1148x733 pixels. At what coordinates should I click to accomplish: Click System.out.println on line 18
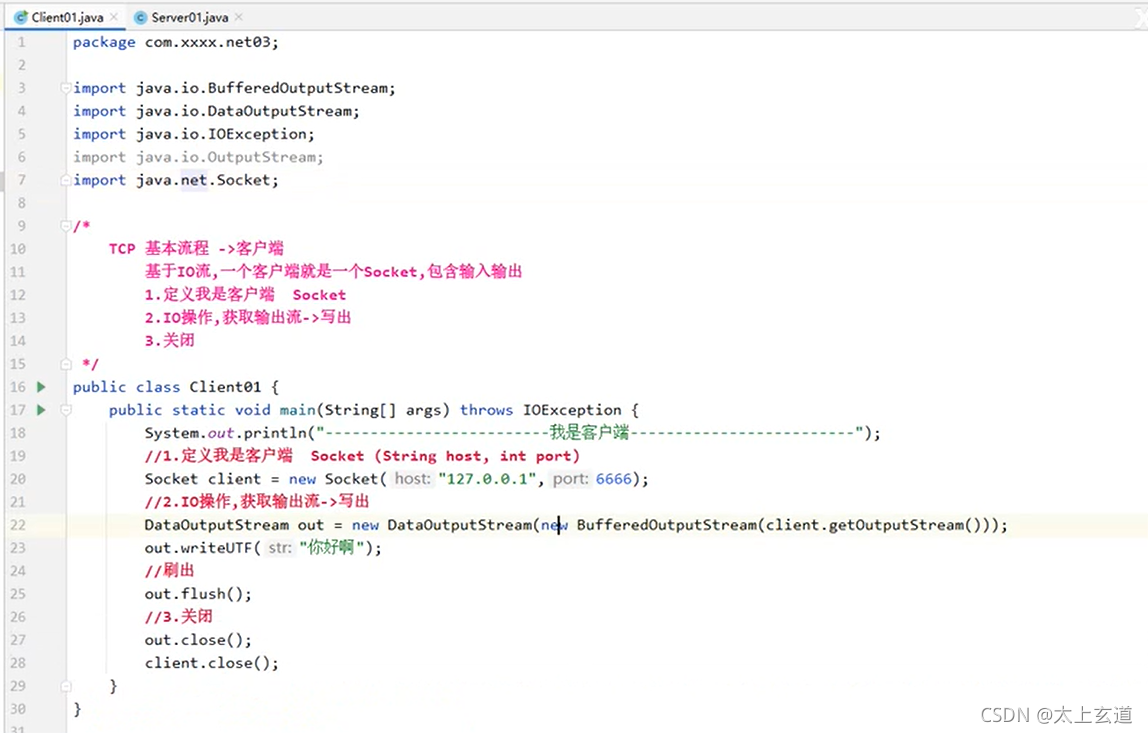(x=226, y=433)
